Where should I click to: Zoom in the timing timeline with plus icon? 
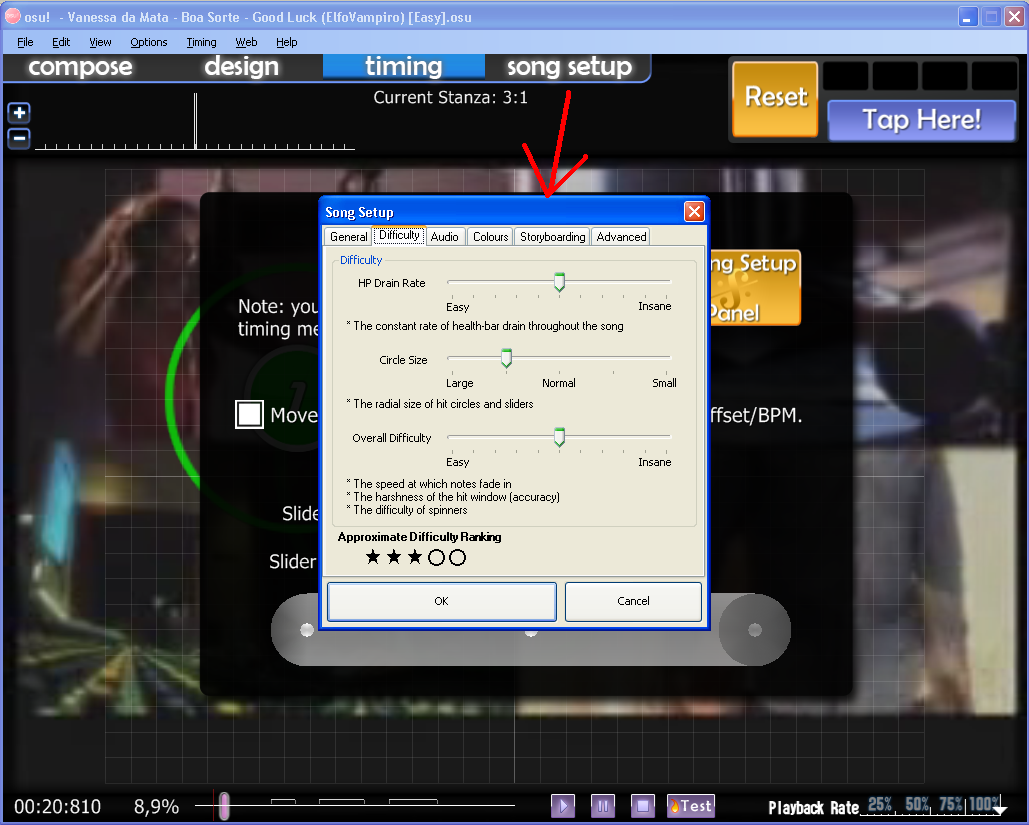[19, 113]
